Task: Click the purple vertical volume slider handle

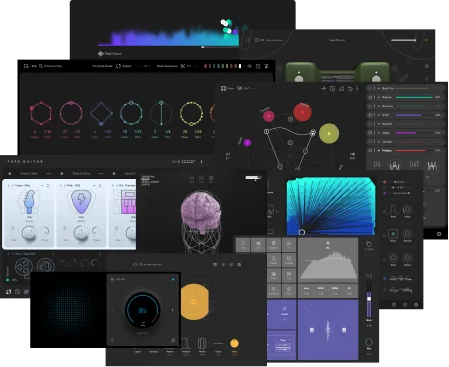Action: (x=369, y=299)
